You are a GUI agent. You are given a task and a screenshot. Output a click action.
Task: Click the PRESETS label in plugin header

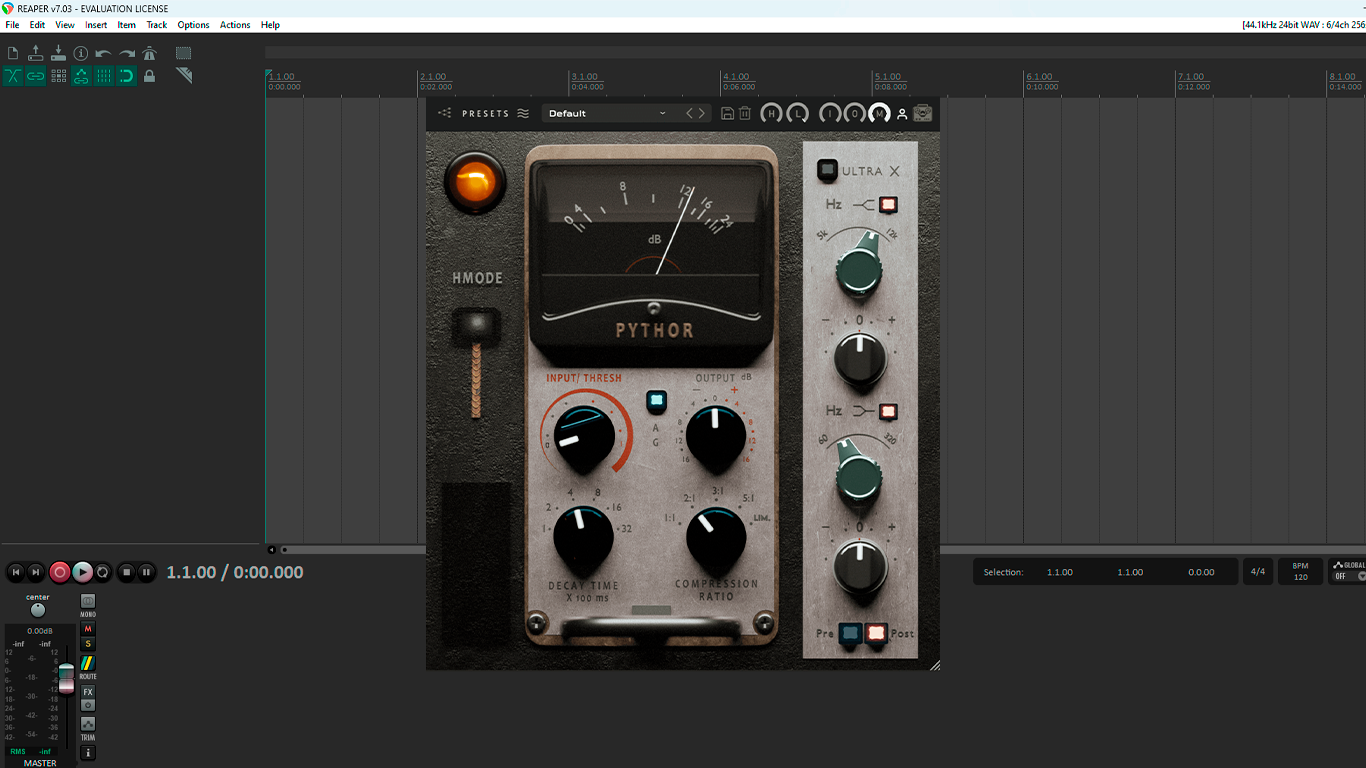click(486, 114)
